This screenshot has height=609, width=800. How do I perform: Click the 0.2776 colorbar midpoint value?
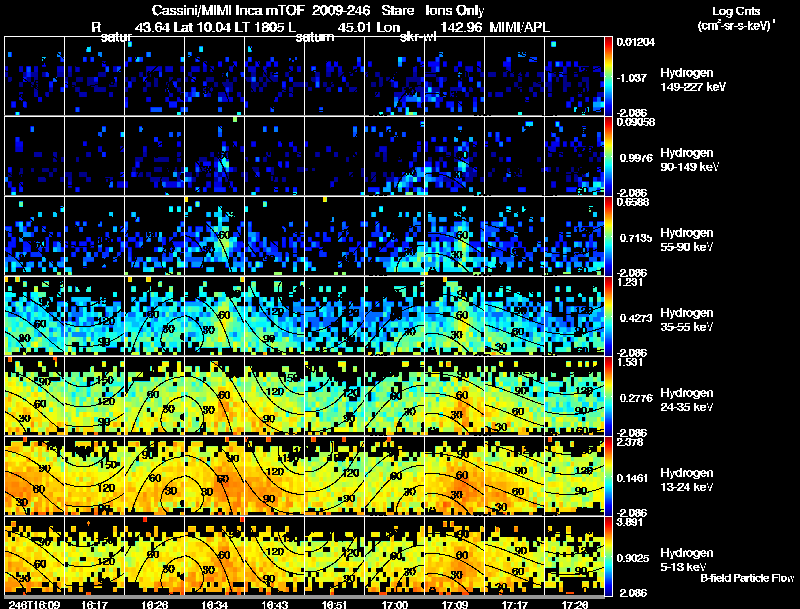click(636, 398)
